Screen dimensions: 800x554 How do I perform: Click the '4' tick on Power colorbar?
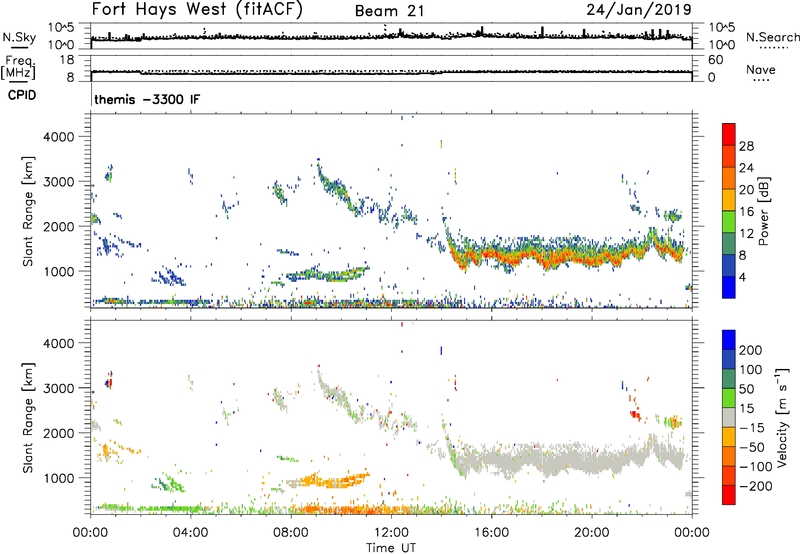click(742, 277)
